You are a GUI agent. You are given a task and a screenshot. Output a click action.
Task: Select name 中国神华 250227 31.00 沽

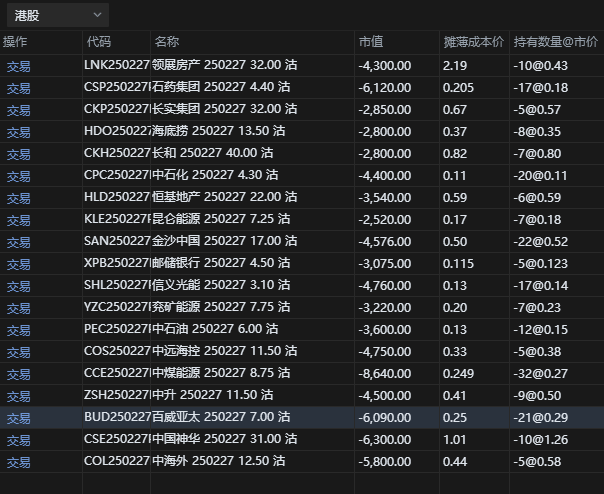click(x=225, y=438)
